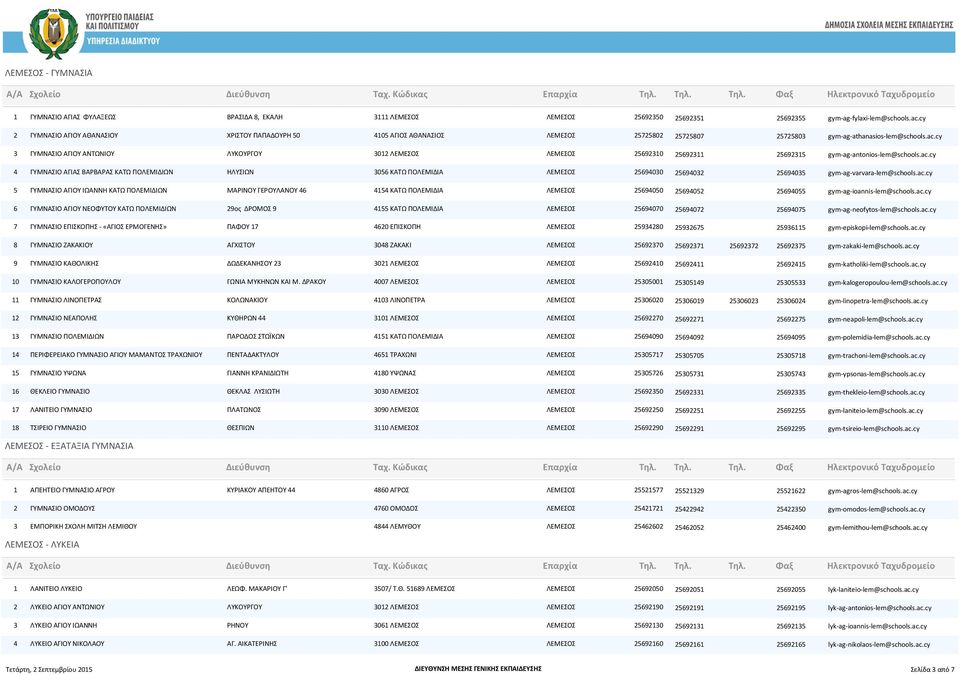Click fax number 25692165
Screen dimensions: 960x675
point(791,644)
